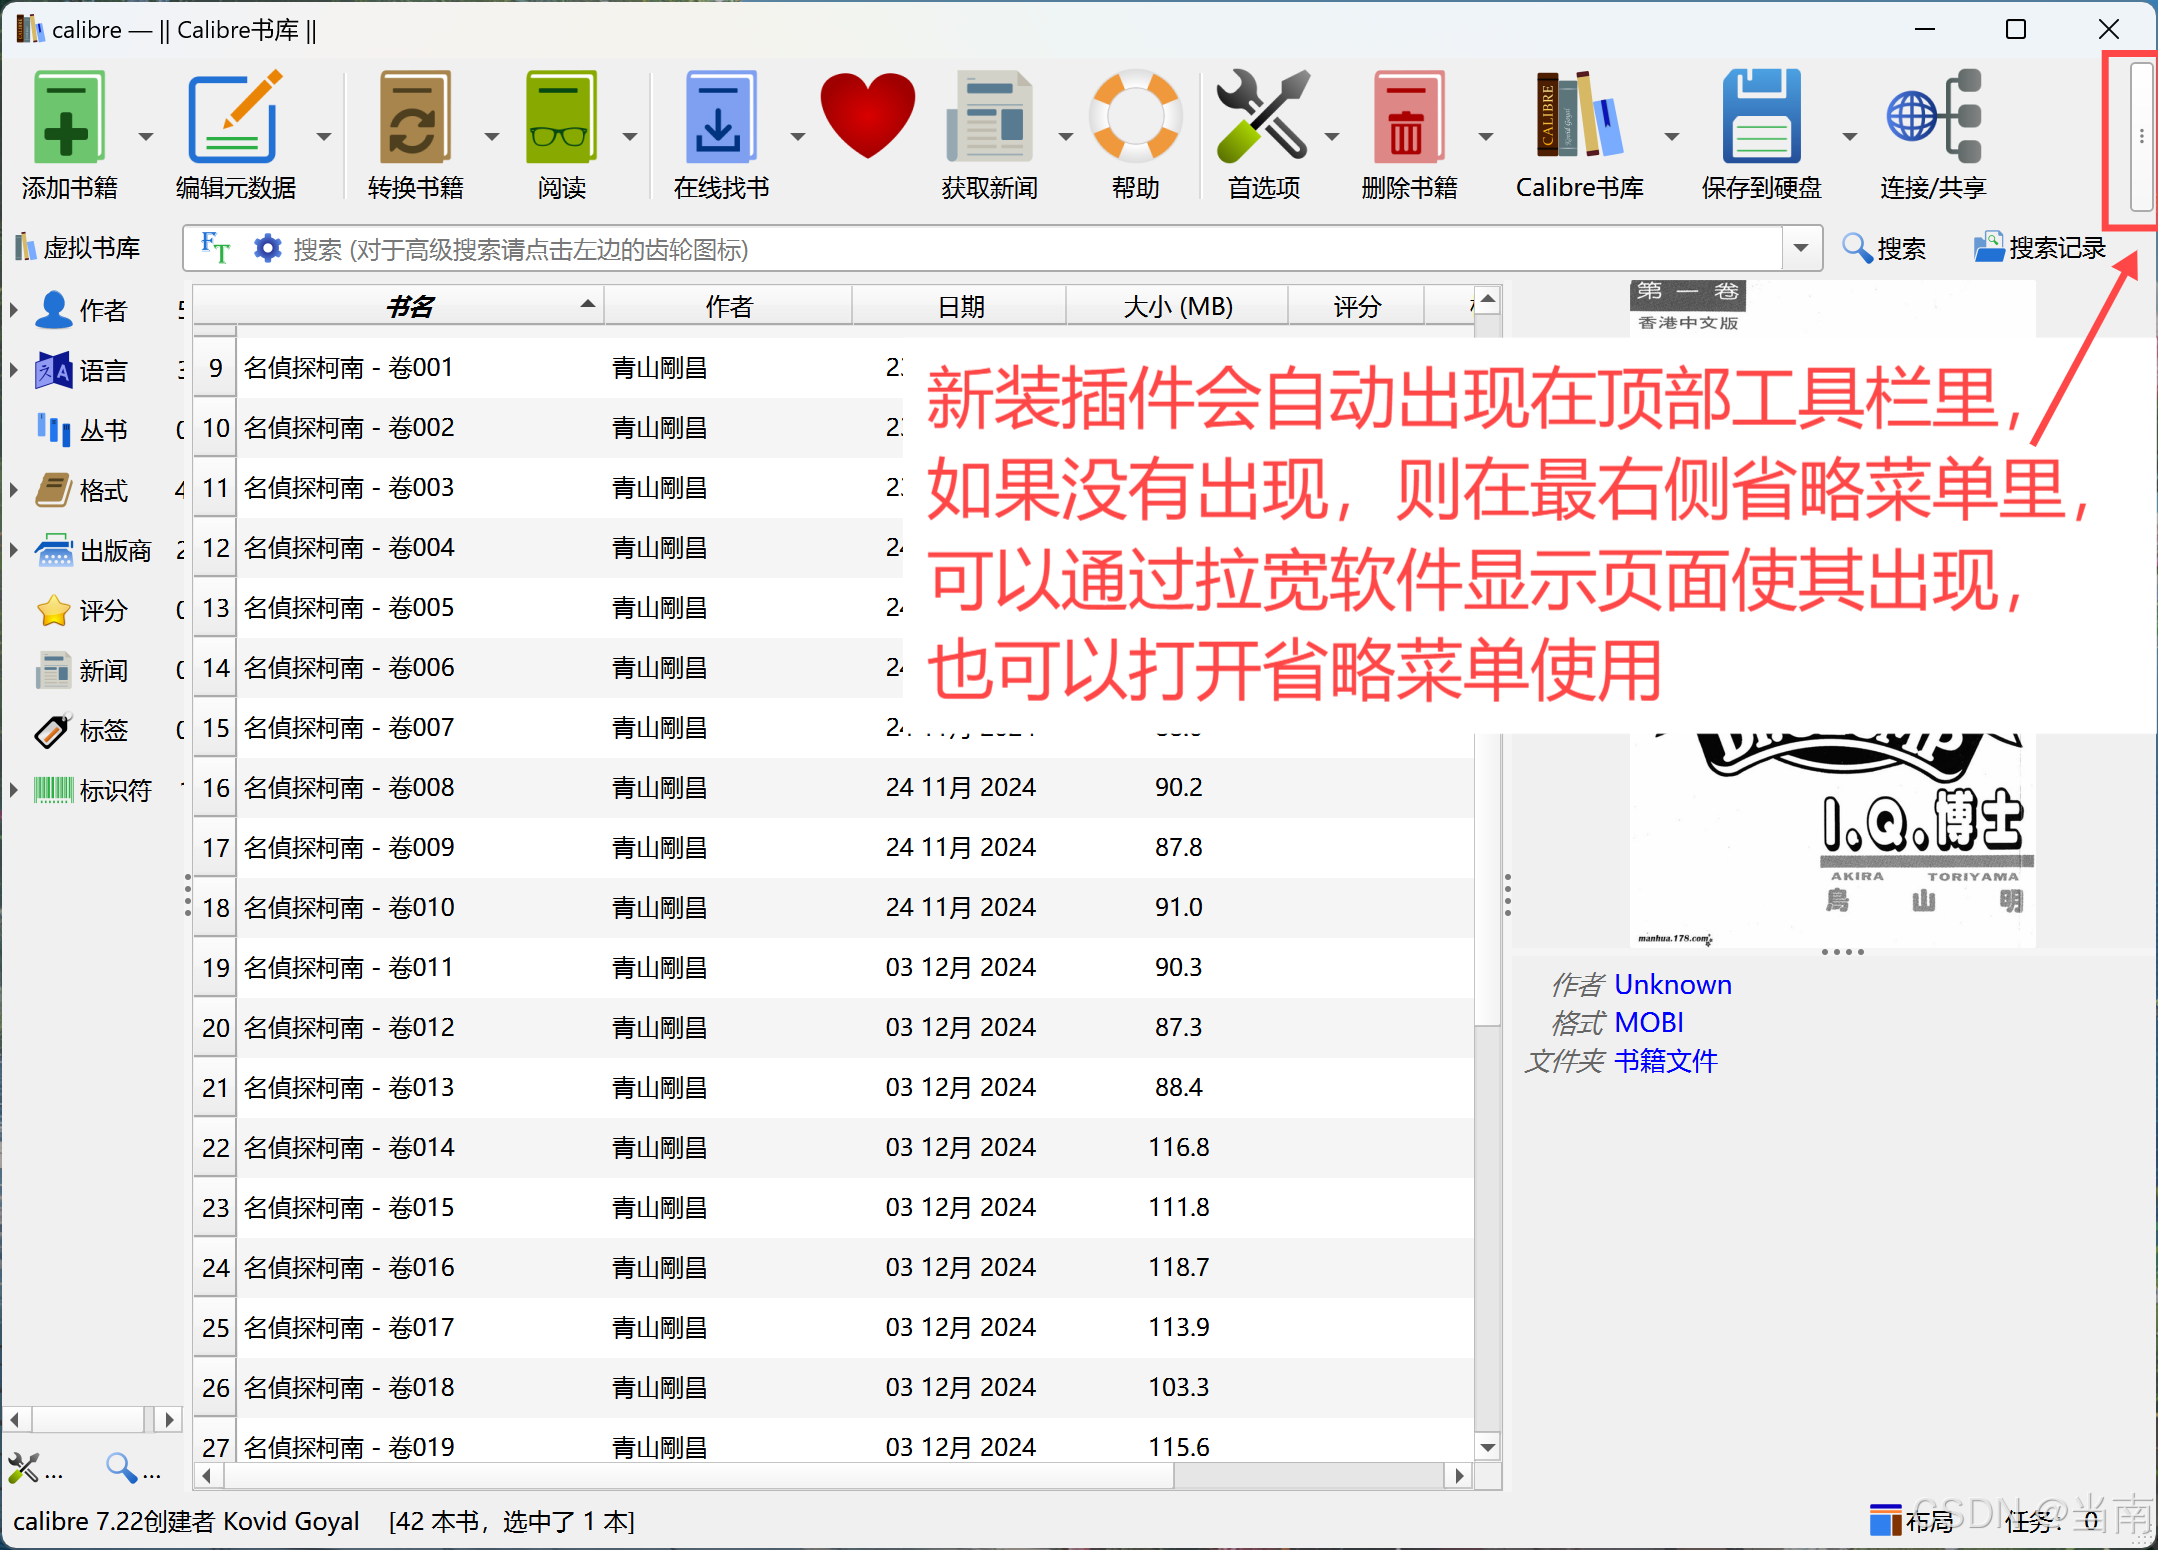This screenshot has width=2158, height=1550.
Task: Open the advanced search gear icon
Action: coord(266,248)
